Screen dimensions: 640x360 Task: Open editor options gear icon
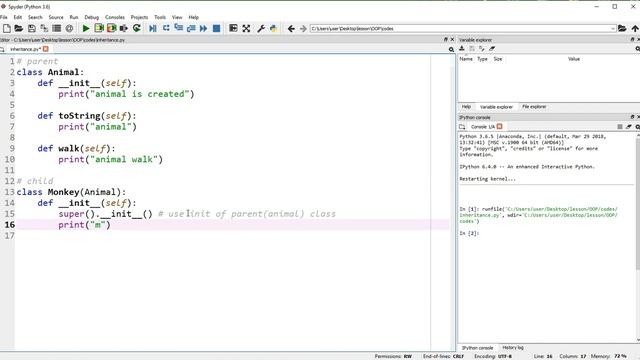click(x=451, y=49)
